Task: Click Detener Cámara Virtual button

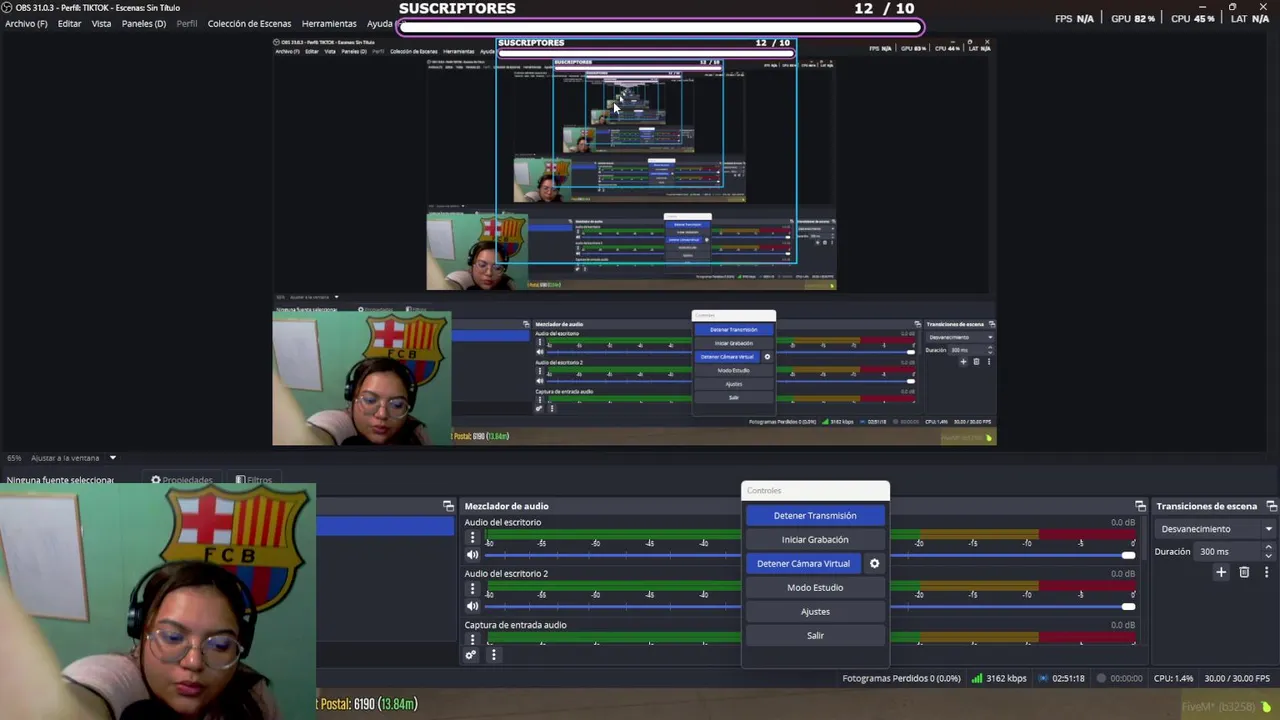Action: coord(804,563)
